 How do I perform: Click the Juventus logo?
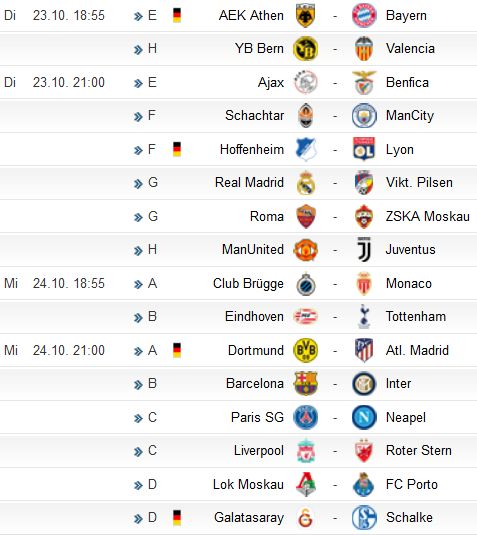pos(364,249)
